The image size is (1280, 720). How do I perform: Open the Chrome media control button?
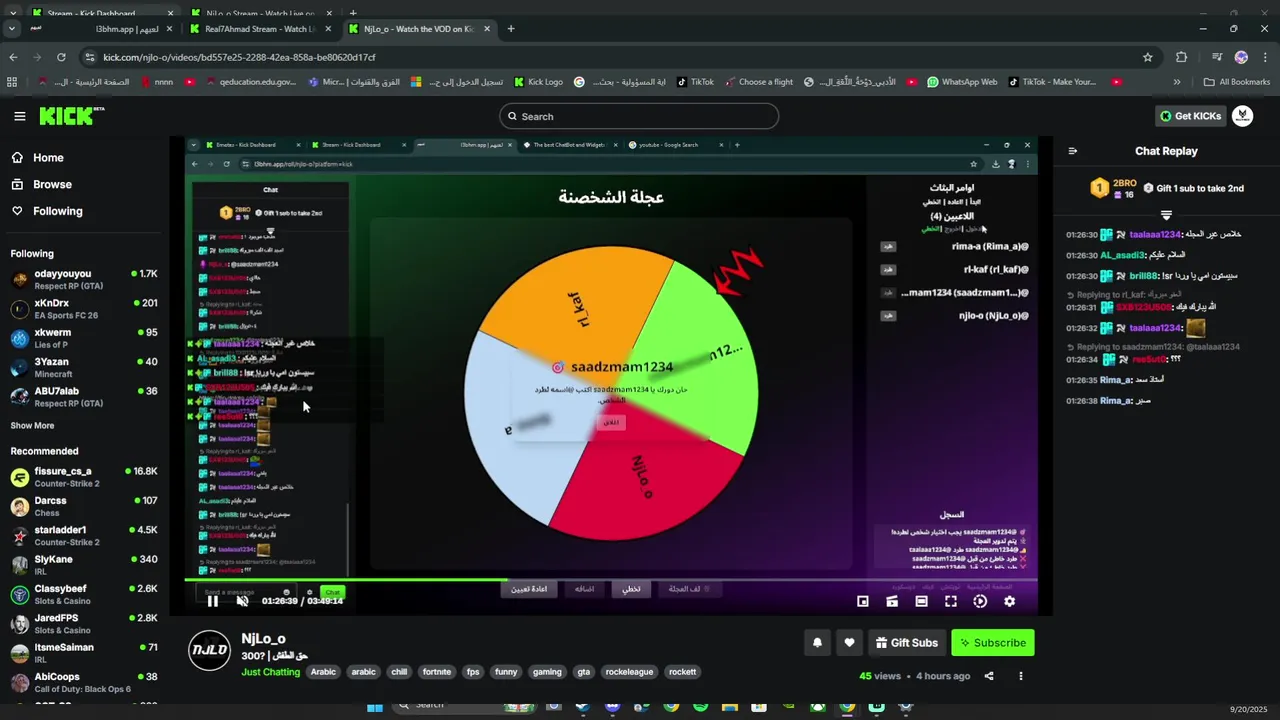1216,57
